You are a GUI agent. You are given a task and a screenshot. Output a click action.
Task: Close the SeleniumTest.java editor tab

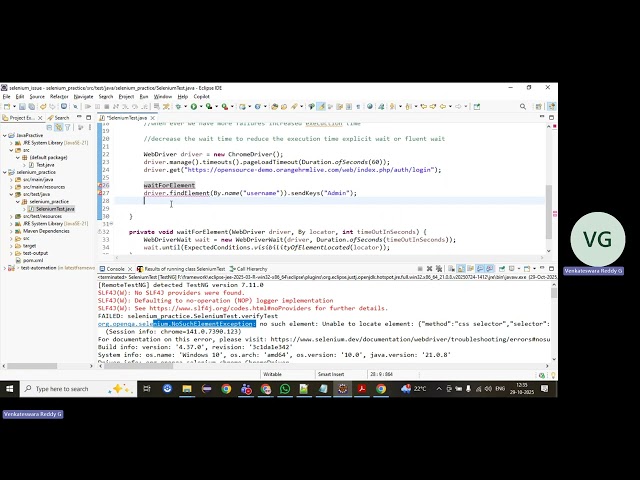tap(153, 118)
